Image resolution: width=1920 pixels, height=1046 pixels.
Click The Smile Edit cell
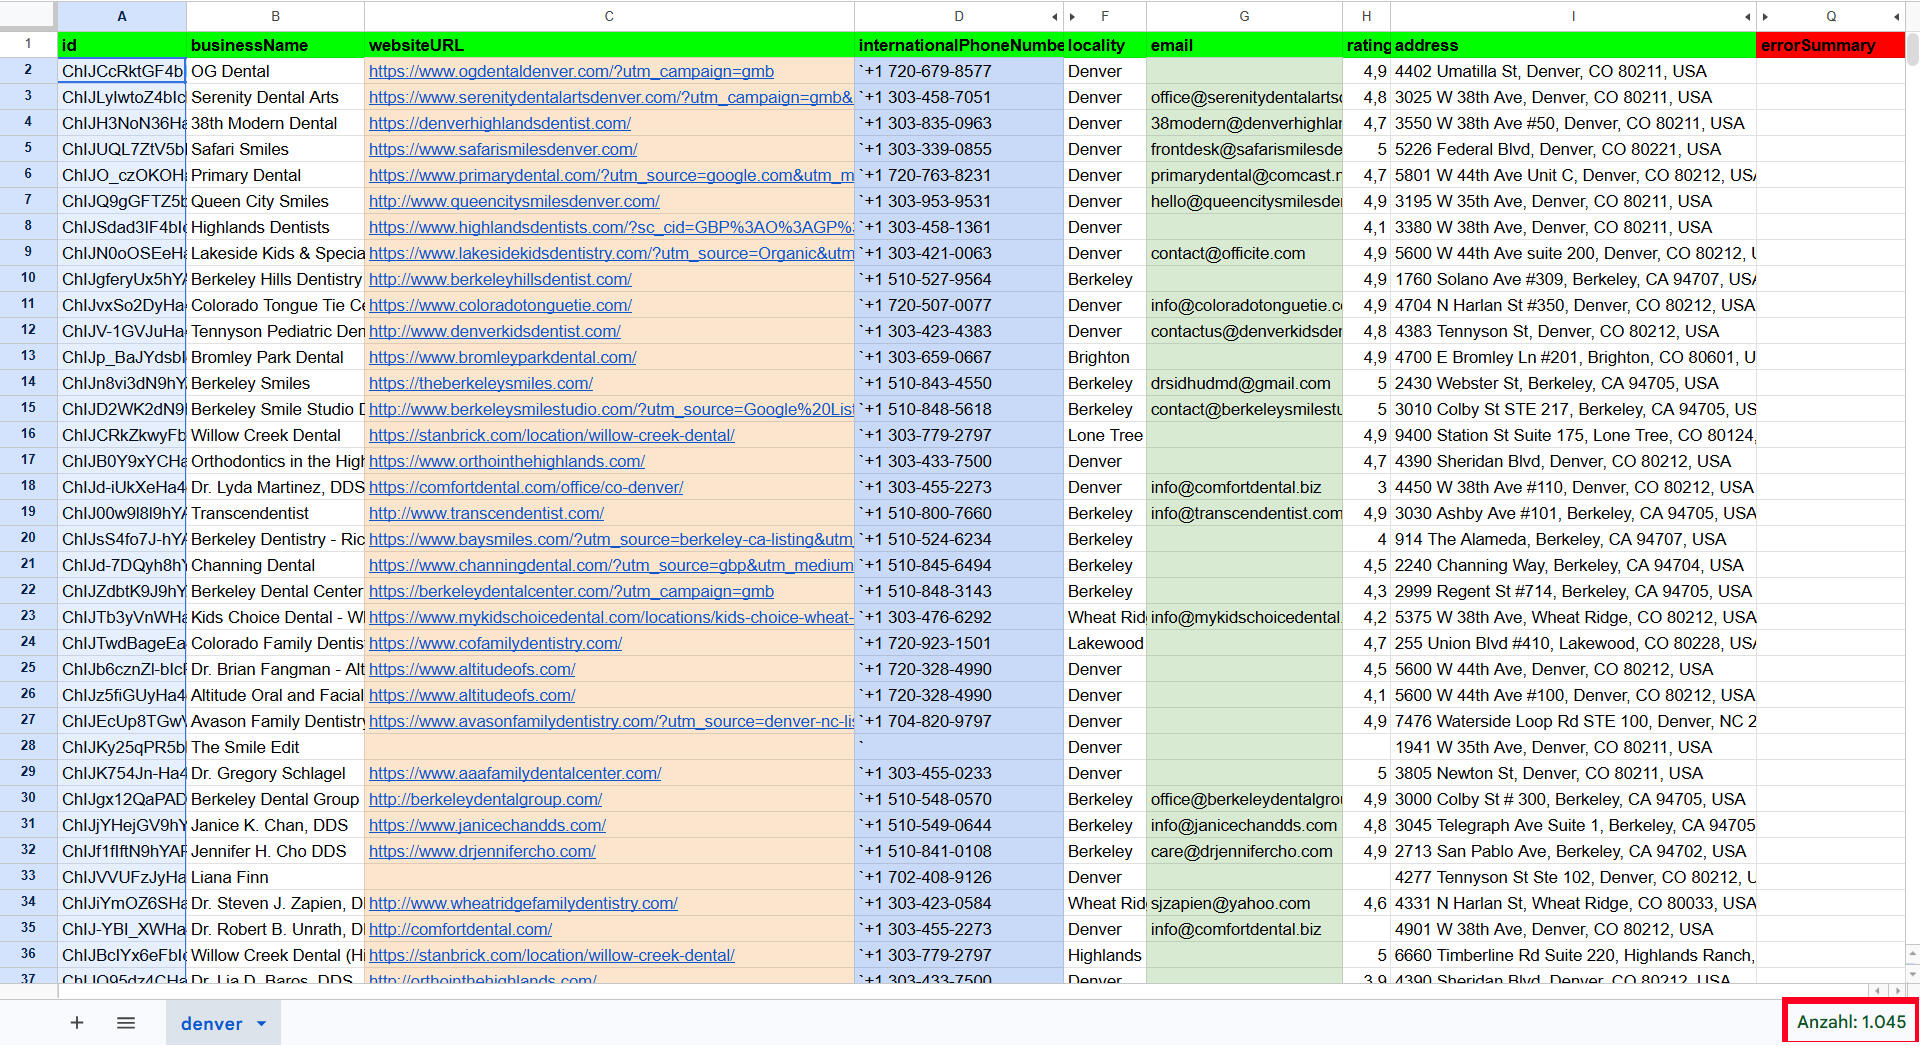click(x=275, y=747)
